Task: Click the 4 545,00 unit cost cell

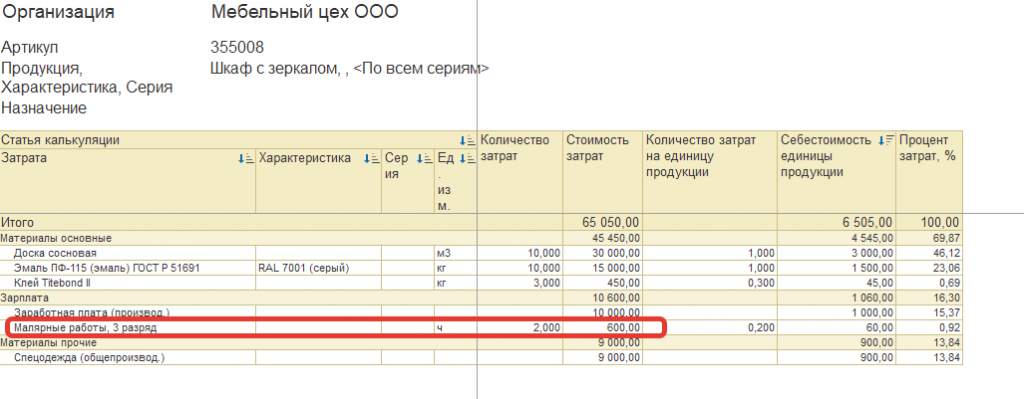Action: [x=837, y=238]
